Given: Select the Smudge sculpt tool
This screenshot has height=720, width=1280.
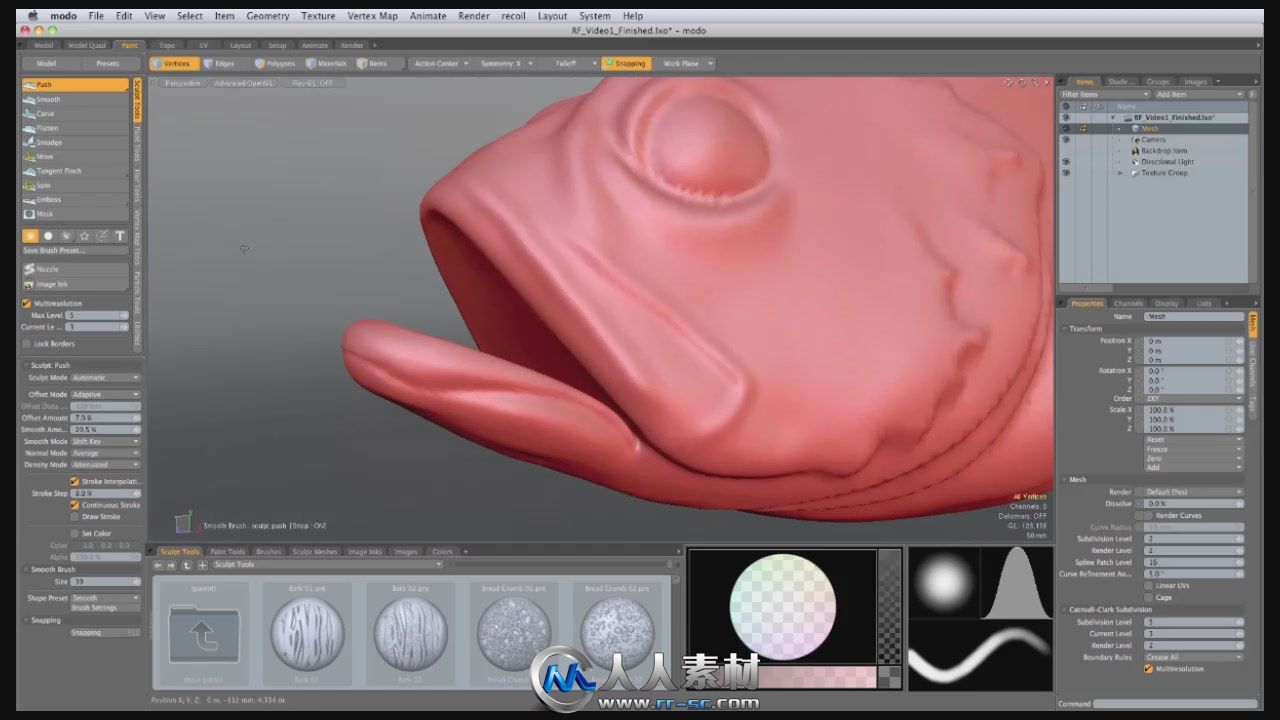Looking at the screenshot, I should point(75,142).
